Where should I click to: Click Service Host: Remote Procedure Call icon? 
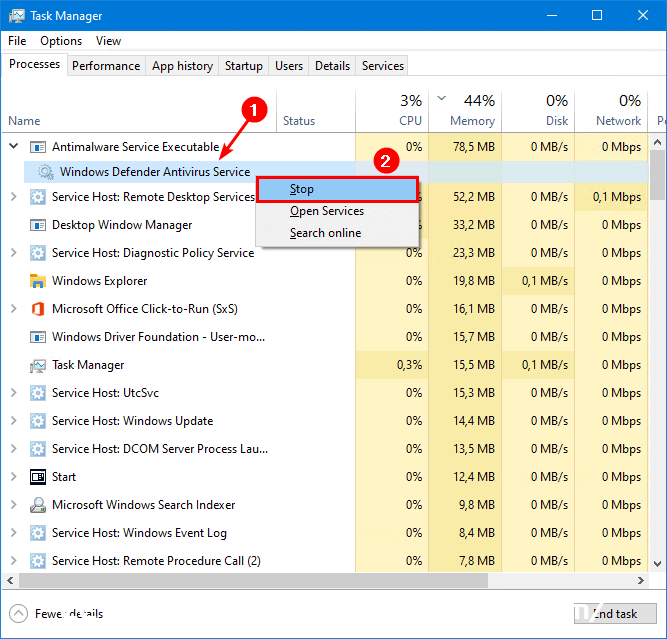pos(38,561)
